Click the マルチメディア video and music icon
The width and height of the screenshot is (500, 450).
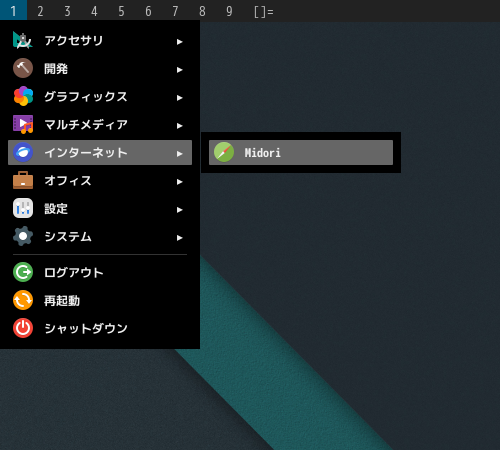point(23,124)
